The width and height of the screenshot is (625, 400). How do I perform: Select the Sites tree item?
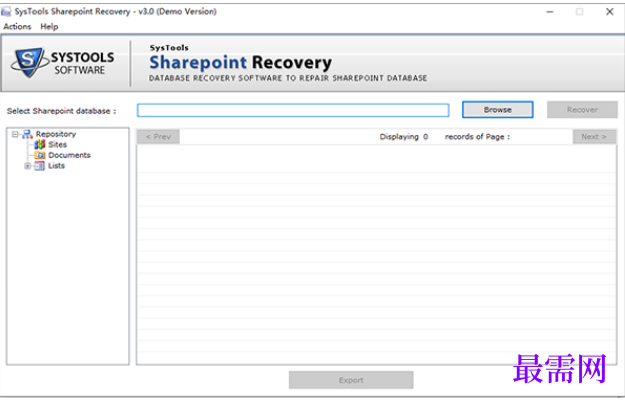57,145
